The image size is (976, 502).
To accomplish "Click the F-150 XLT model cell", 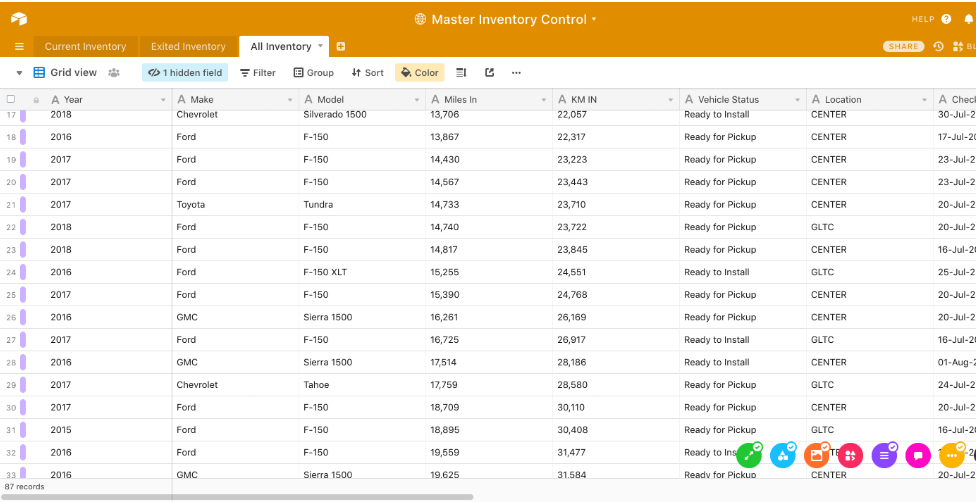I will (362, 272).
